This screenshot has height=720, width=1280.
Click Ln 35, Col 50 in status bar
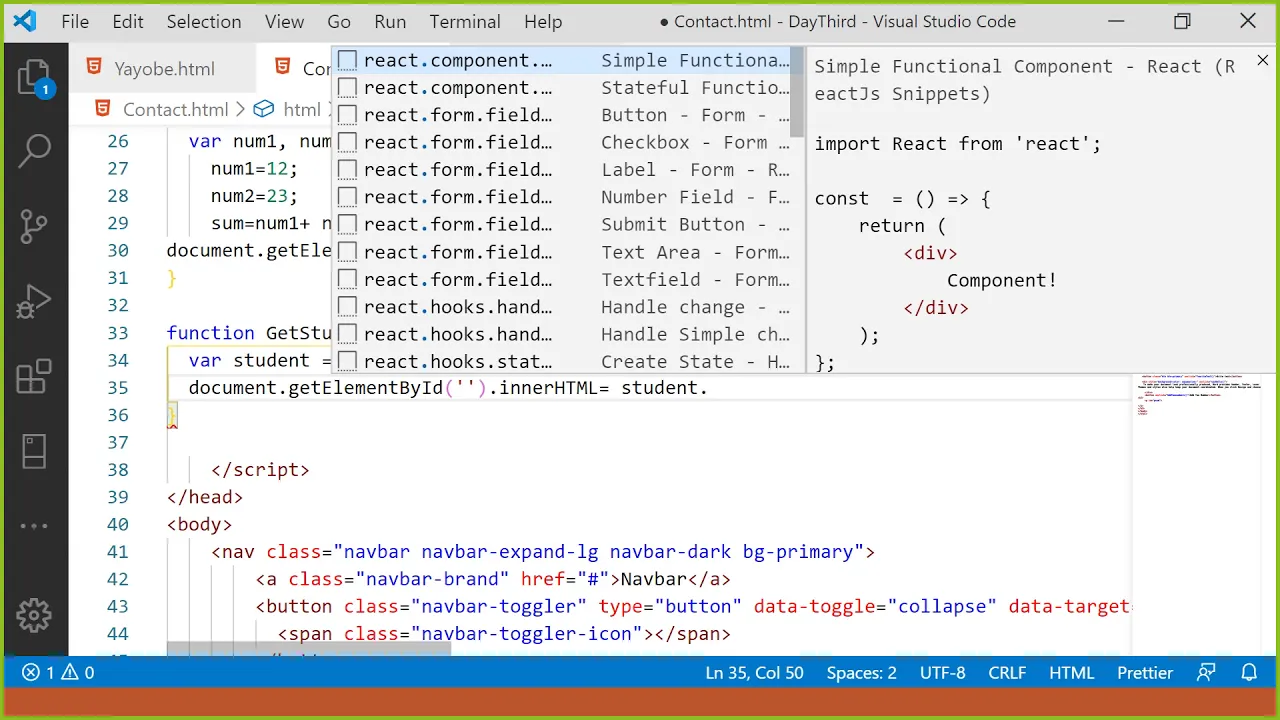[x=754, y=673]
